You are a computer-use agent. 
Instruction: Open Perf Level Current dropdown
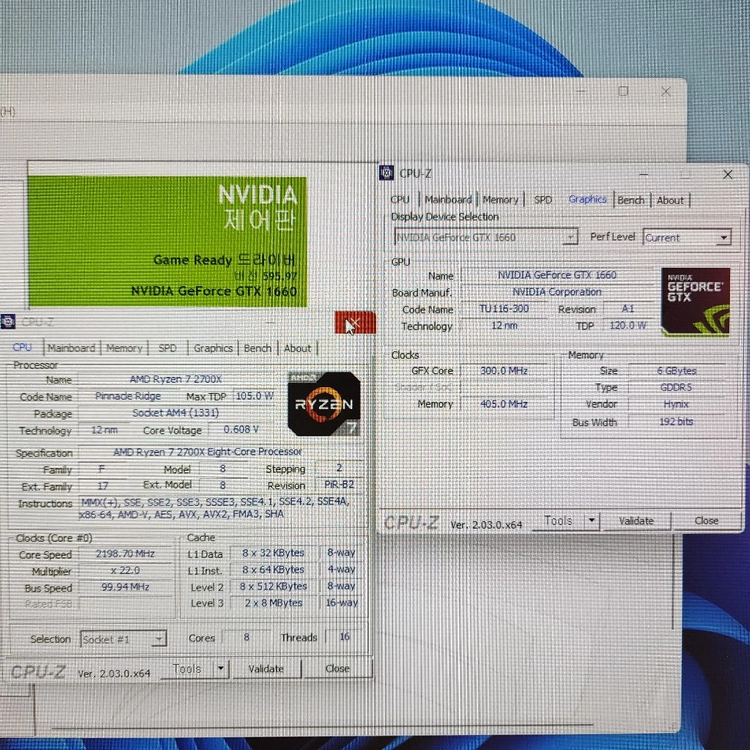tap(687, 237)
